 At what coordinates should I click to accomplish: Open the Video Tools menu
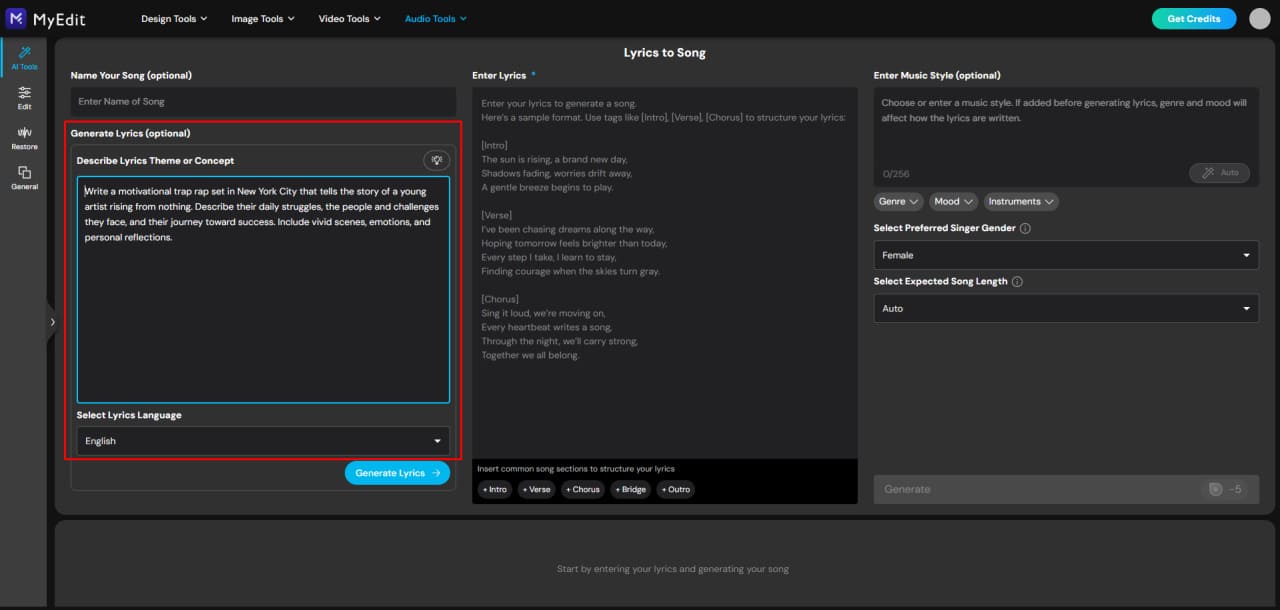coord(349,18)
